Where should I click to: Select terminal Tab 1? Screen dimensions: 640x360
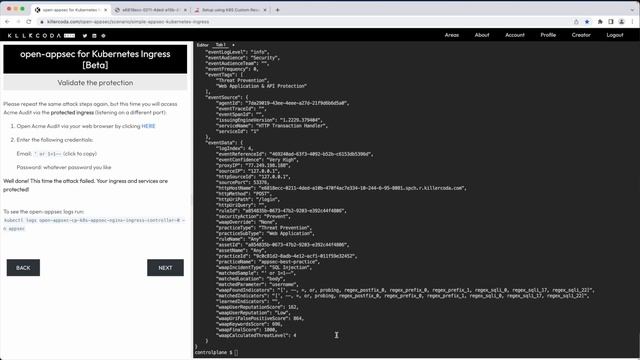[220, 45]
